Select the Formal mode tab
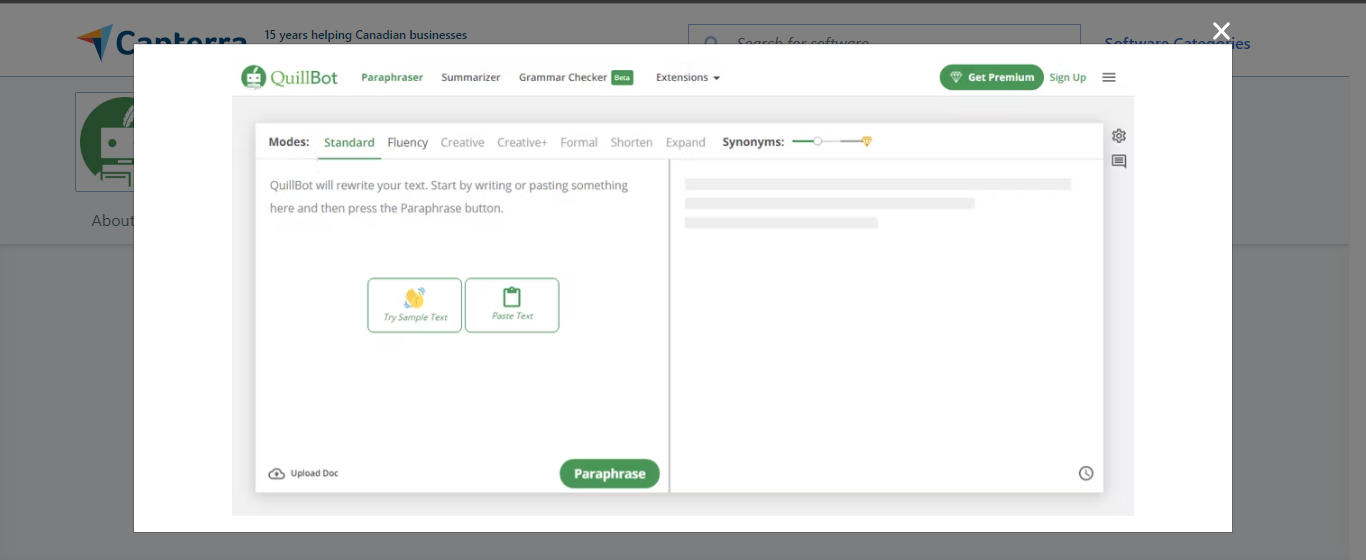This screenshot has width=1366, height=560. click(579, 142)
